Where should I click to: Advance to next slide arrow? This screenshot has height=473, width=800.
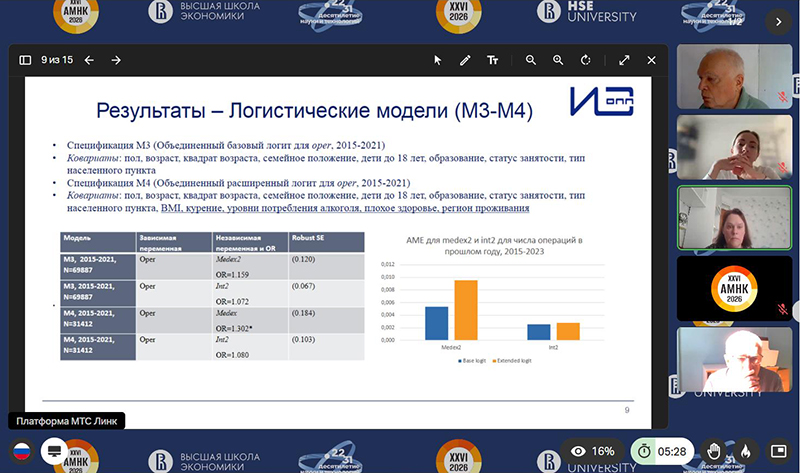pos(116,60)
